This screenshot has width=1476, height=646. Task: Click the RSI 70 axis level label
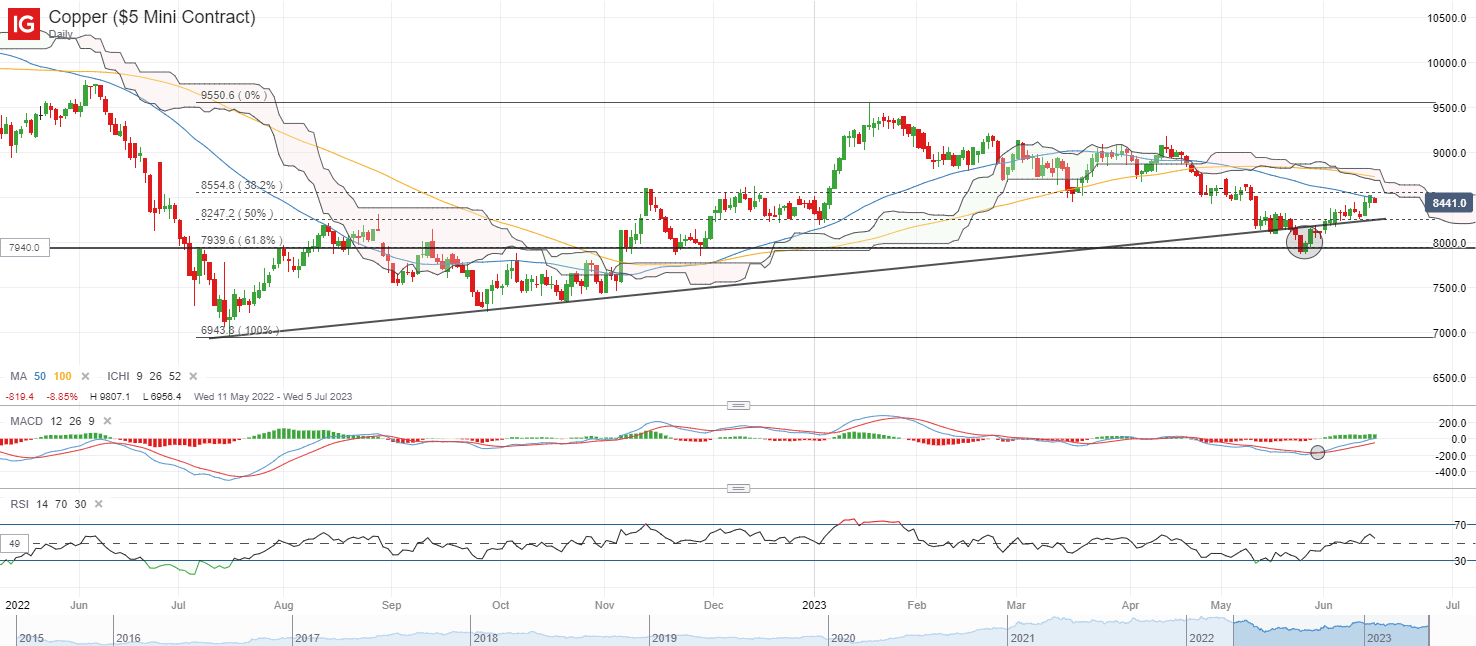(1459, 524)
